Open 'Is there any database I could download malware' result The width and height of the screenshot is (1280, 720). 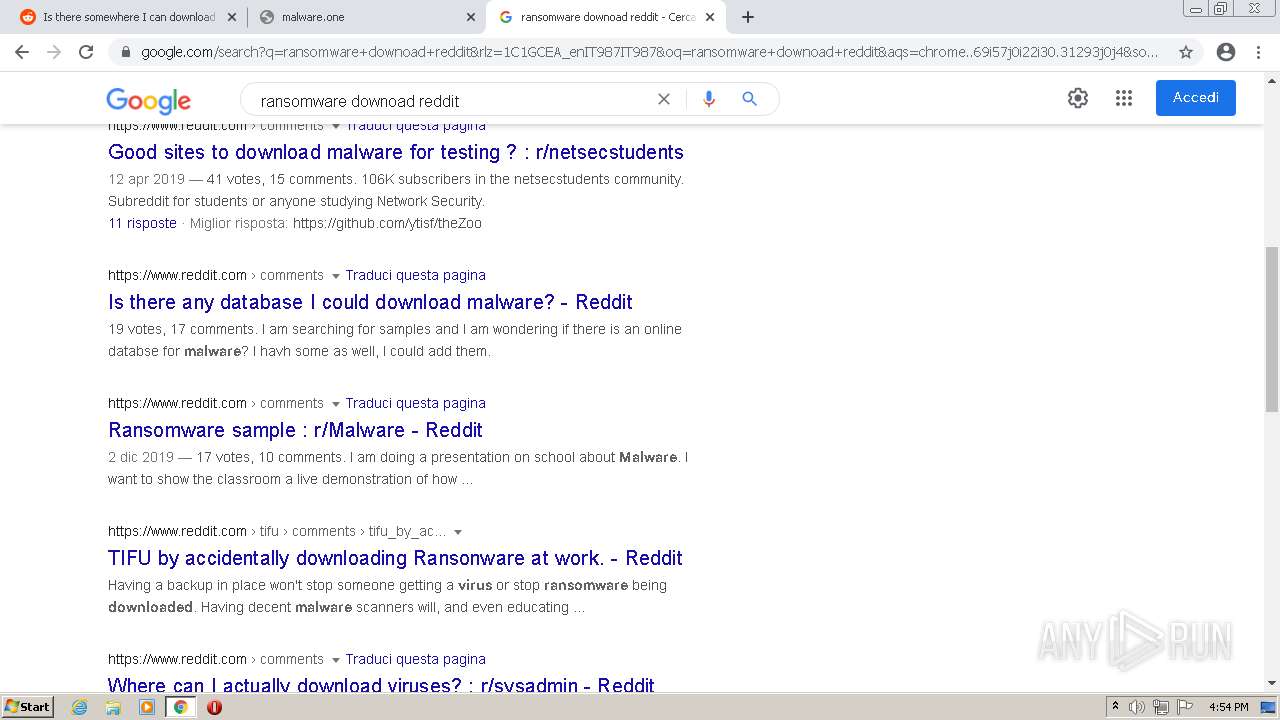(x=370, y=302)
